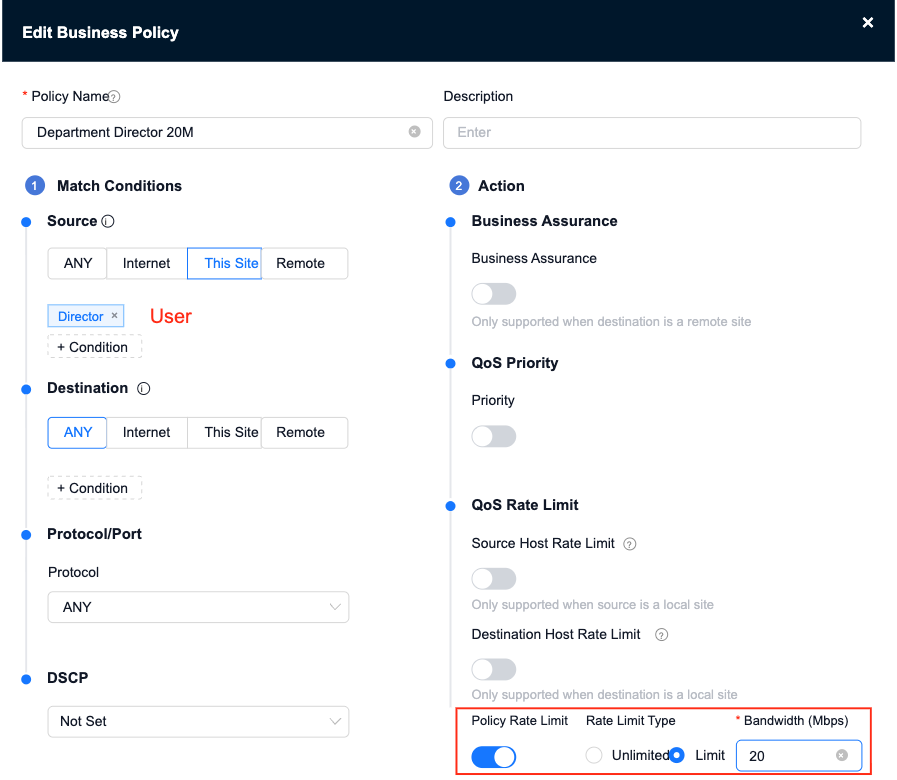Image resolution: width=897 pixels, height=780 pixels.
Task: Focus the Policy Name input field
Action: 227,133
